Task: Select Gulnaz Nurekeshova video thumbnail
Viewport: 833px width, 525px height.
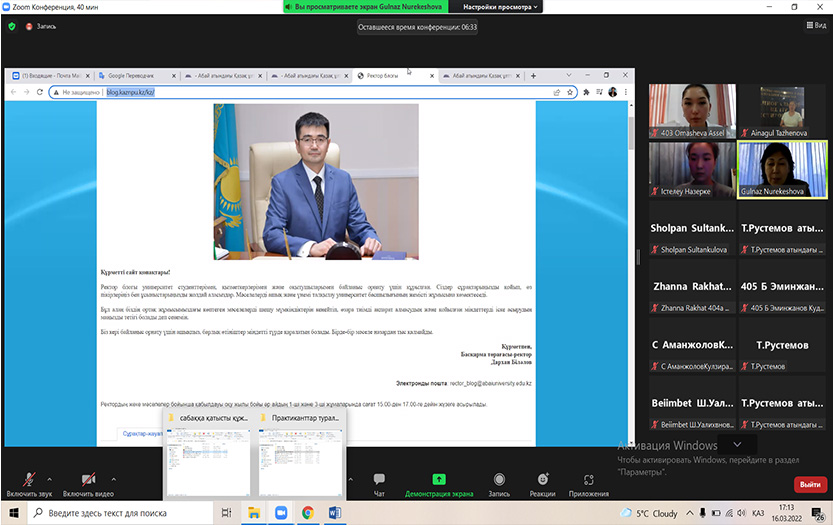Action: pos(782,170)
